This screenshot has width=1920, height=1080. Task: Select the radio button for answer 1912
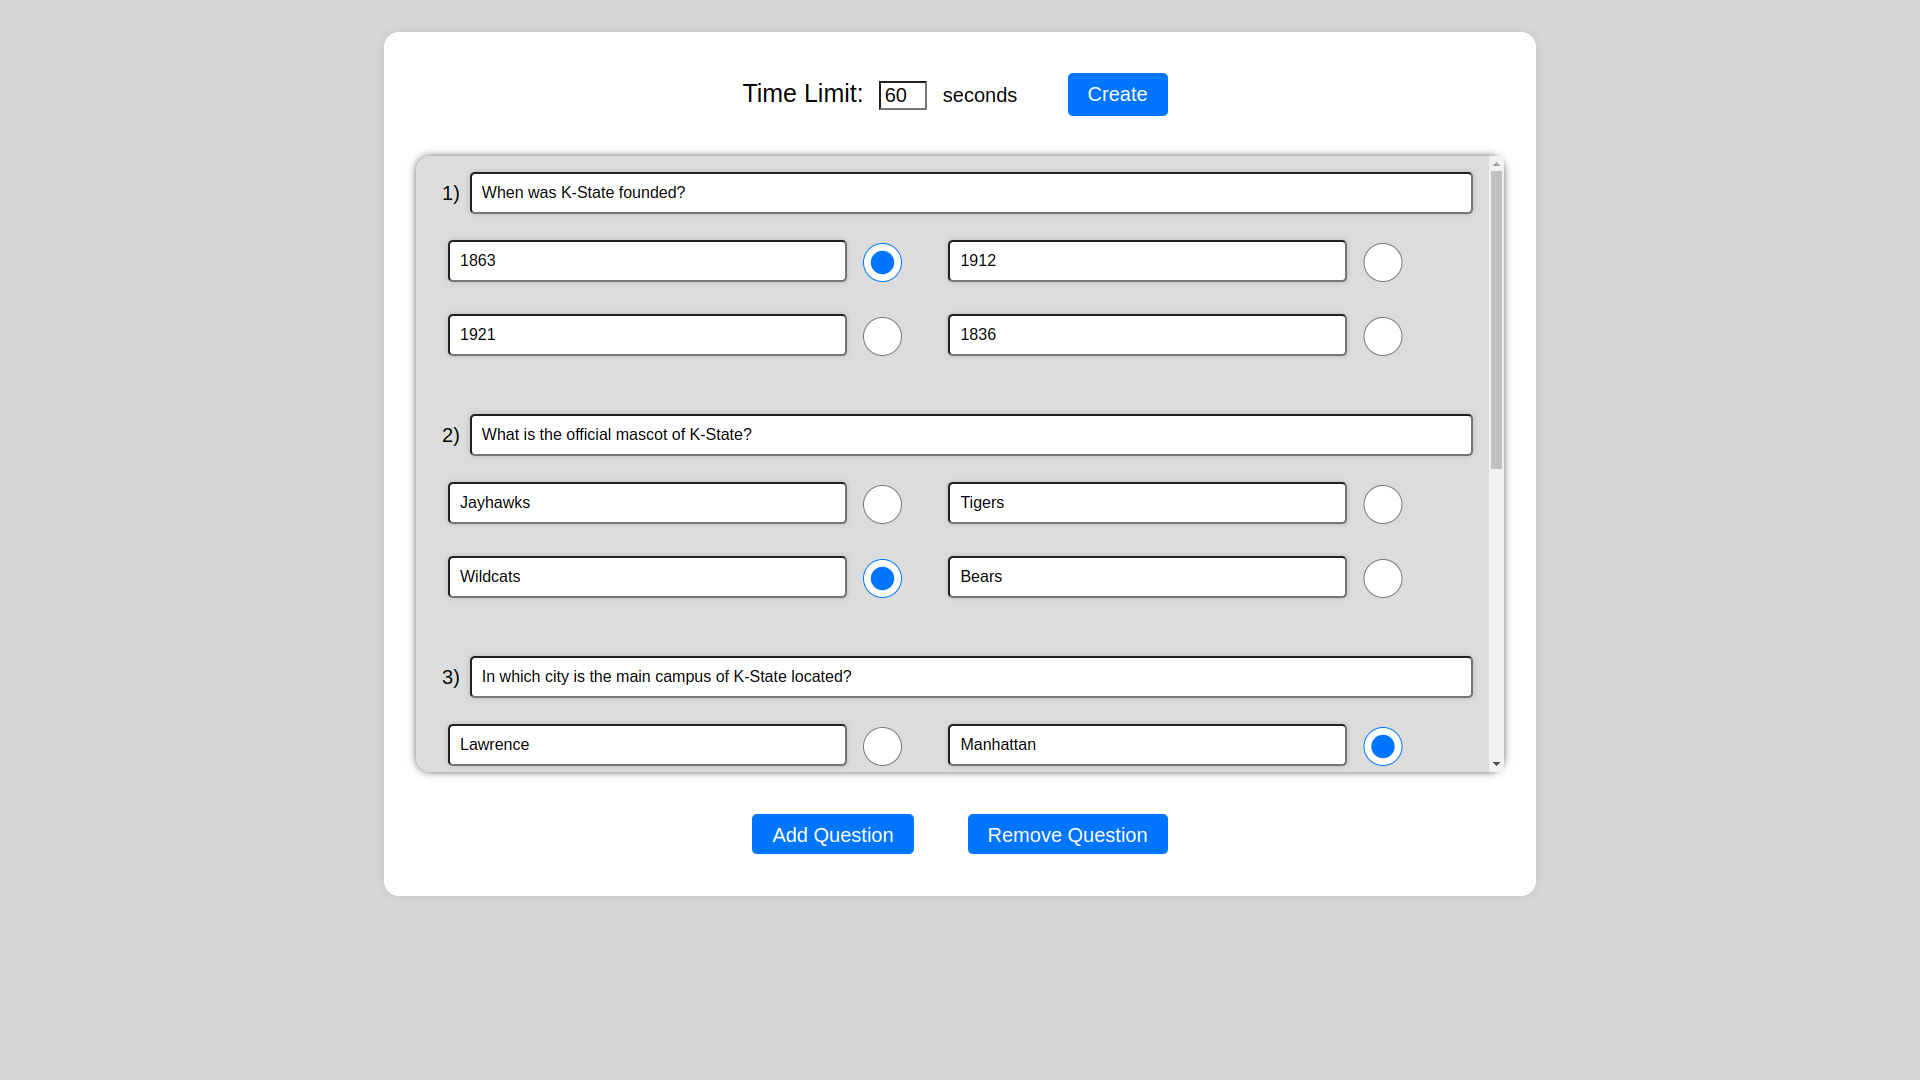[1382, 263]
